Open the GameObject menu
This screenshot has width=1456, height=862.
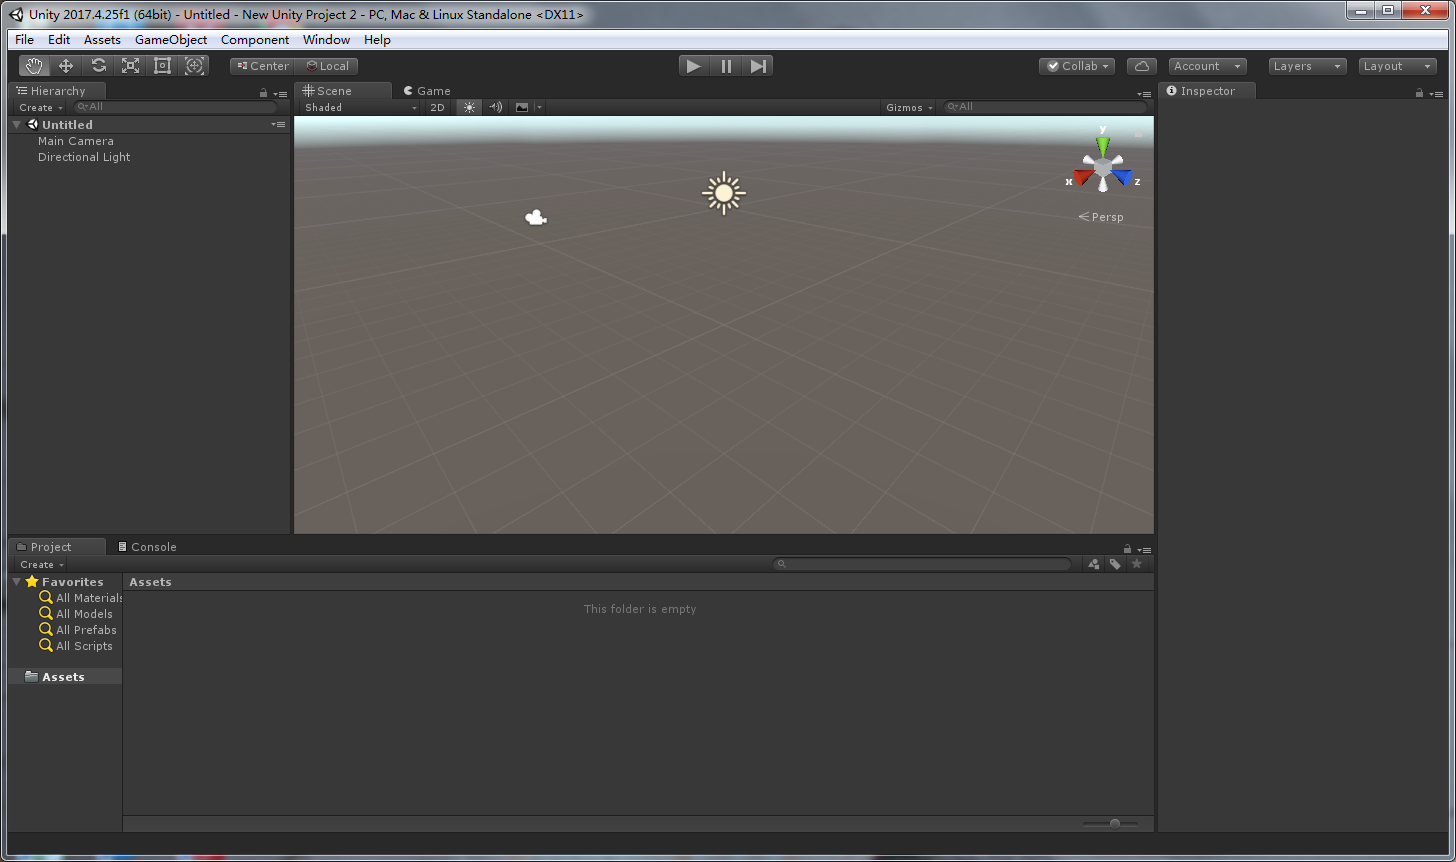point(171,40)
